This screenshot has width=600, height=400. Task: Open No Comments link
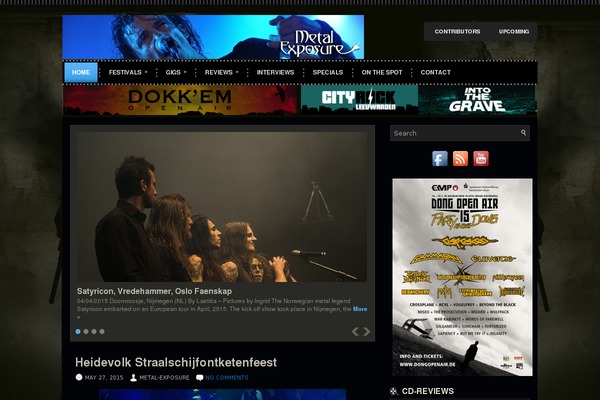pyautogui.click(x=227, y=378)
